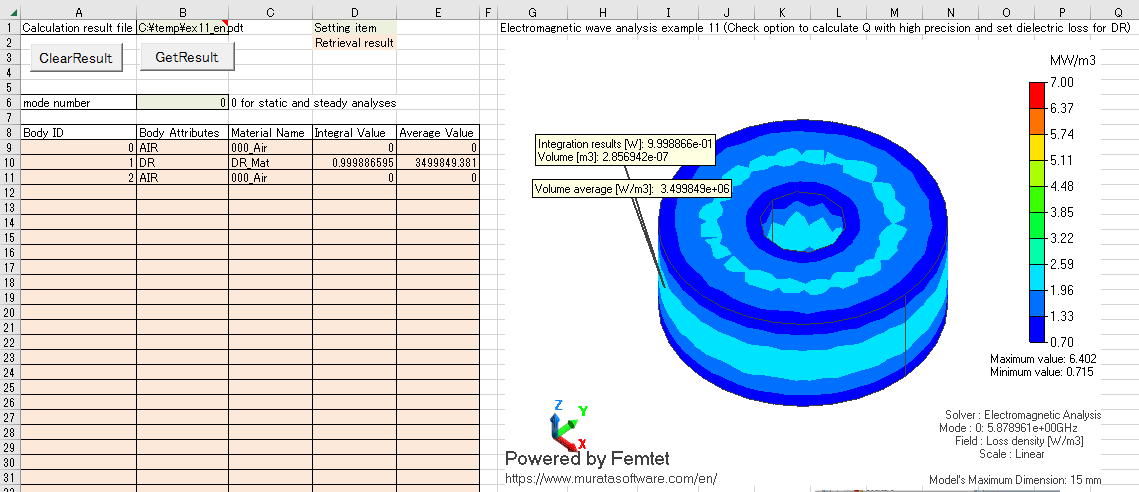Click the Body ID header cell
This screenshot has width=1139, height=492.
[78, 132]
